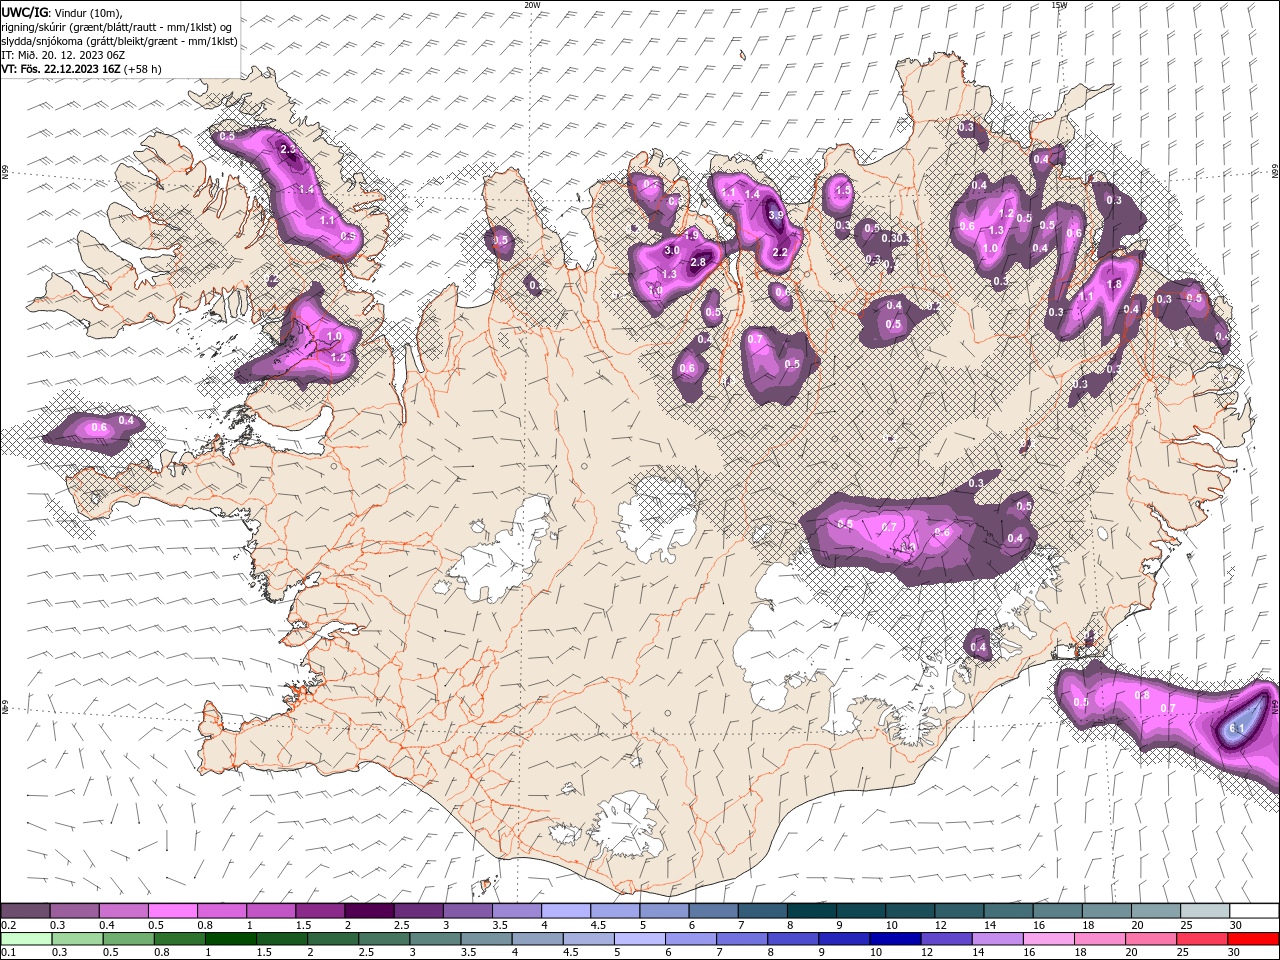The width and height of the screenshot is (1280, 960).
Task: Click the deep blue 10–12 swatch in lower legend row
Action: 895,939
